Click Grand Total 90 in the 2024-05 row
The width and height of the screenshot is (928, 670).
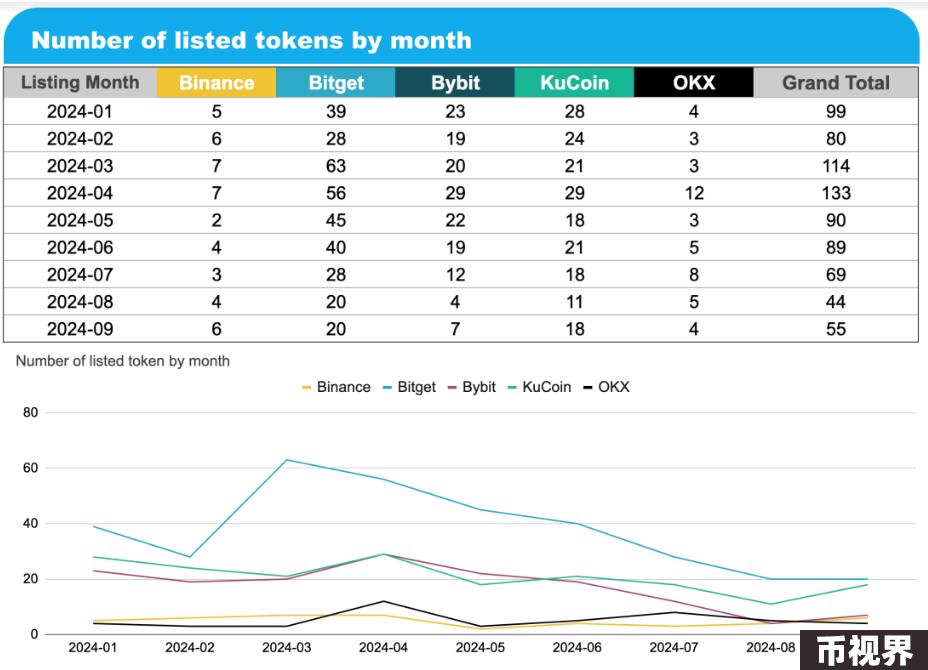point(836,220)
